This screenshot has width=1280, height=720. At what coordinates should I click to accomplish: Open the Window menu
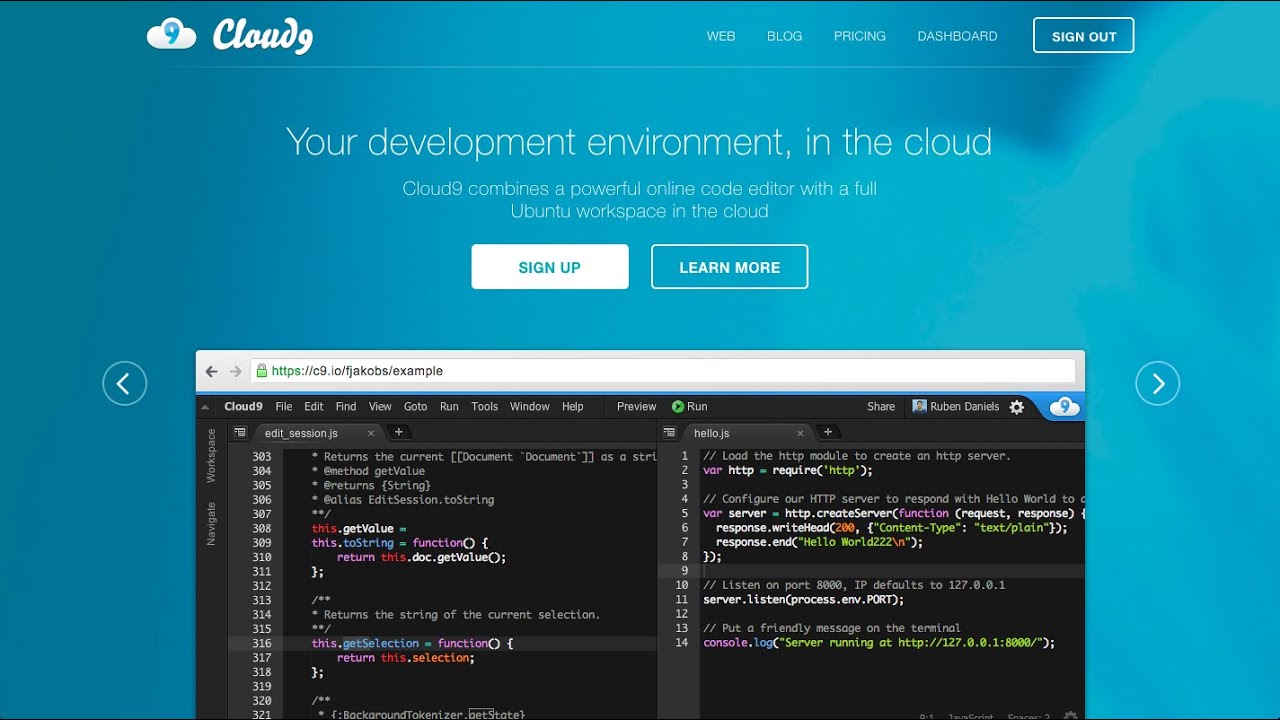(530, 406)
